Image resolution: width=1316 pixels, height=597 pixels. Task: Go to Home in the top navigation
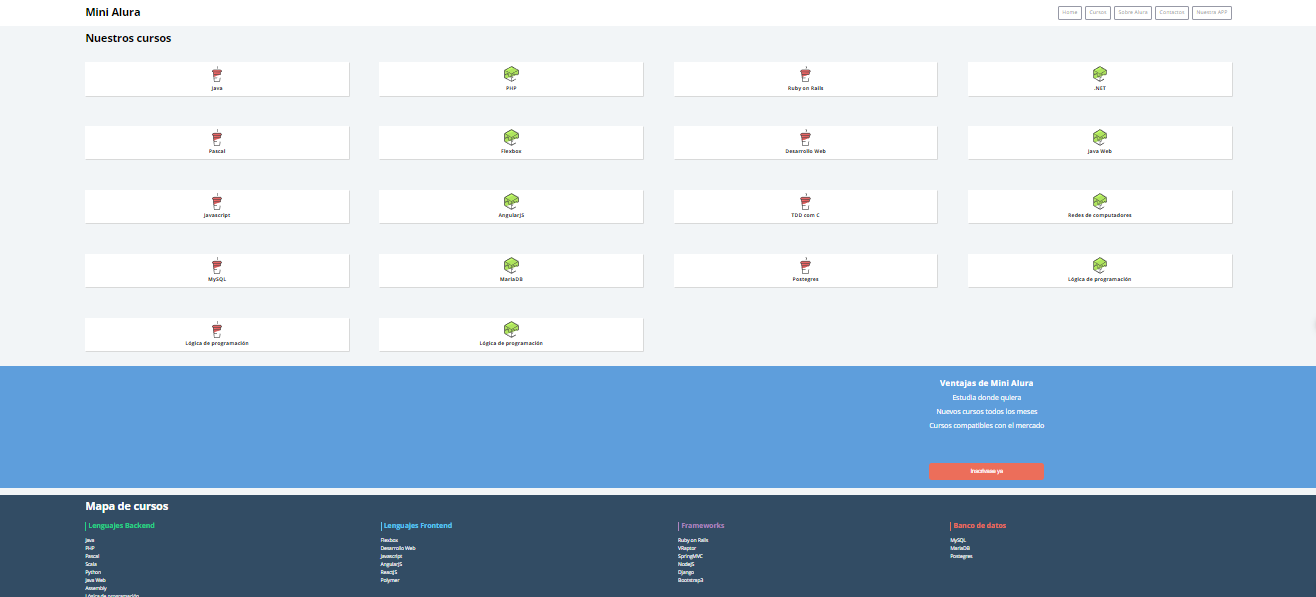[1070, 13]
